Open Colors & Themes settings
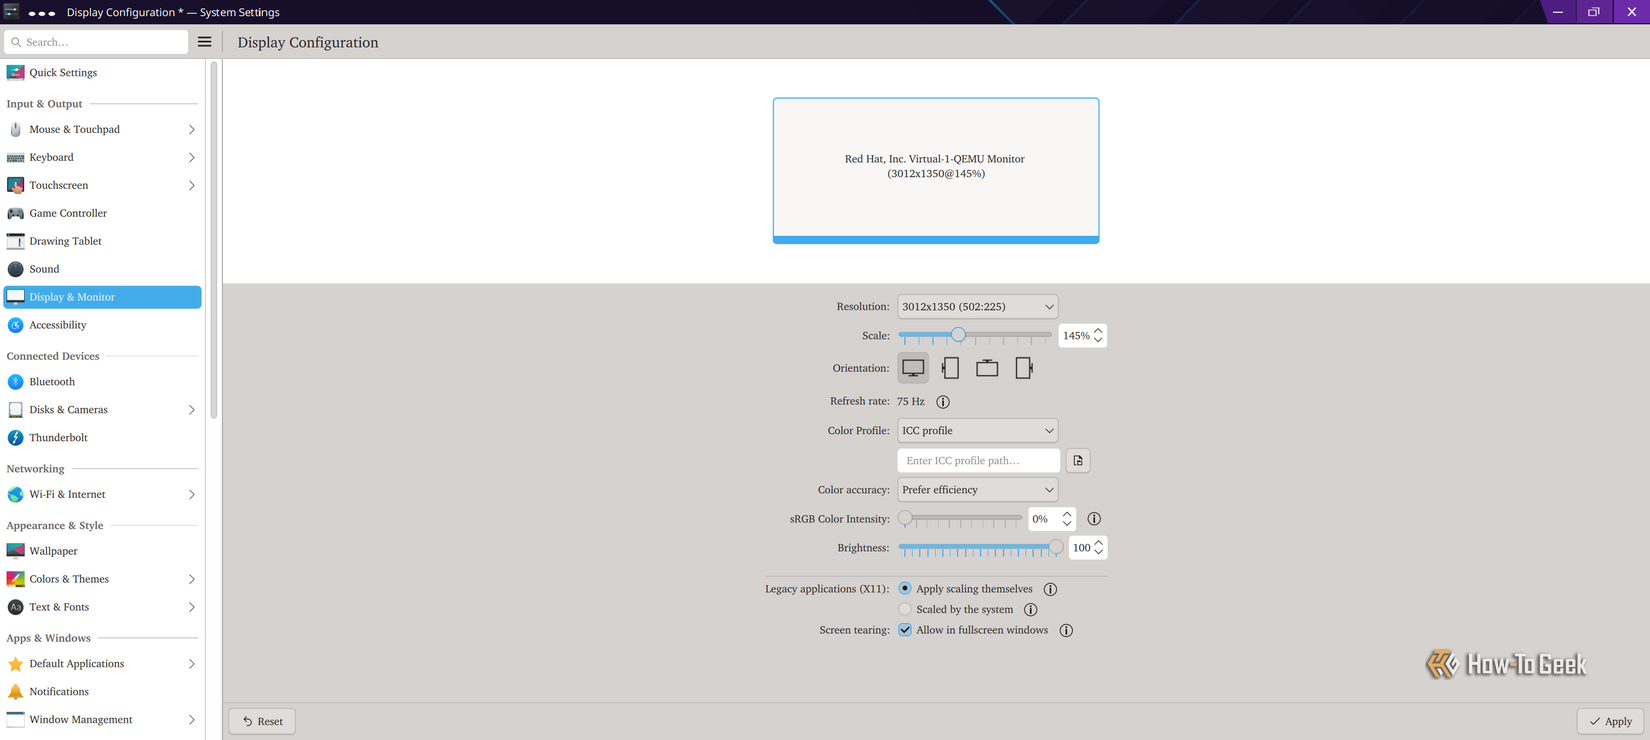 tap(103, 579)
